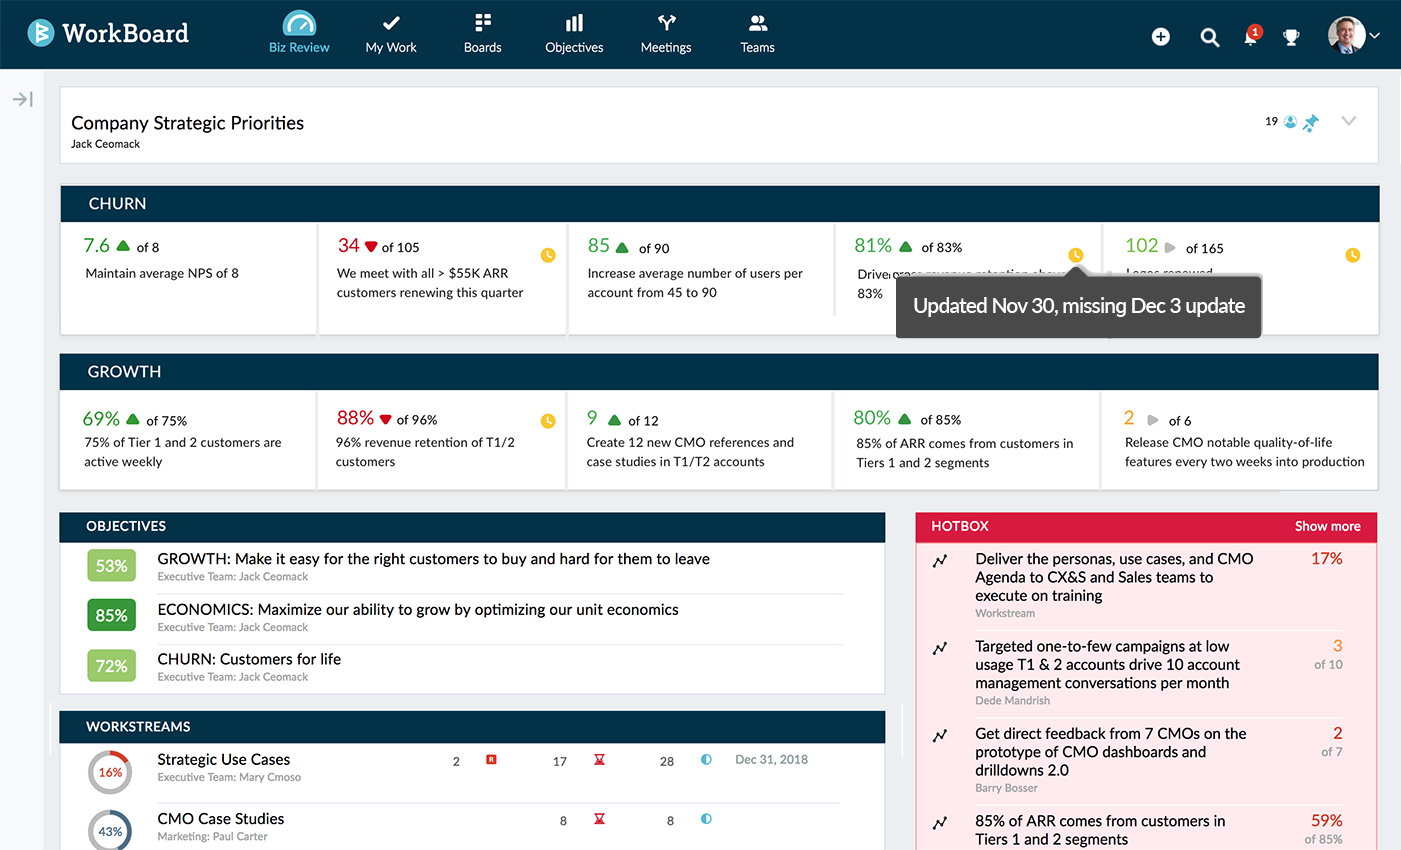Click trend icon beside Targeted one-to-few campaigns
The width and height of the screenshot is (1401, 850).
pyautogui.click(x=940, y=648)
